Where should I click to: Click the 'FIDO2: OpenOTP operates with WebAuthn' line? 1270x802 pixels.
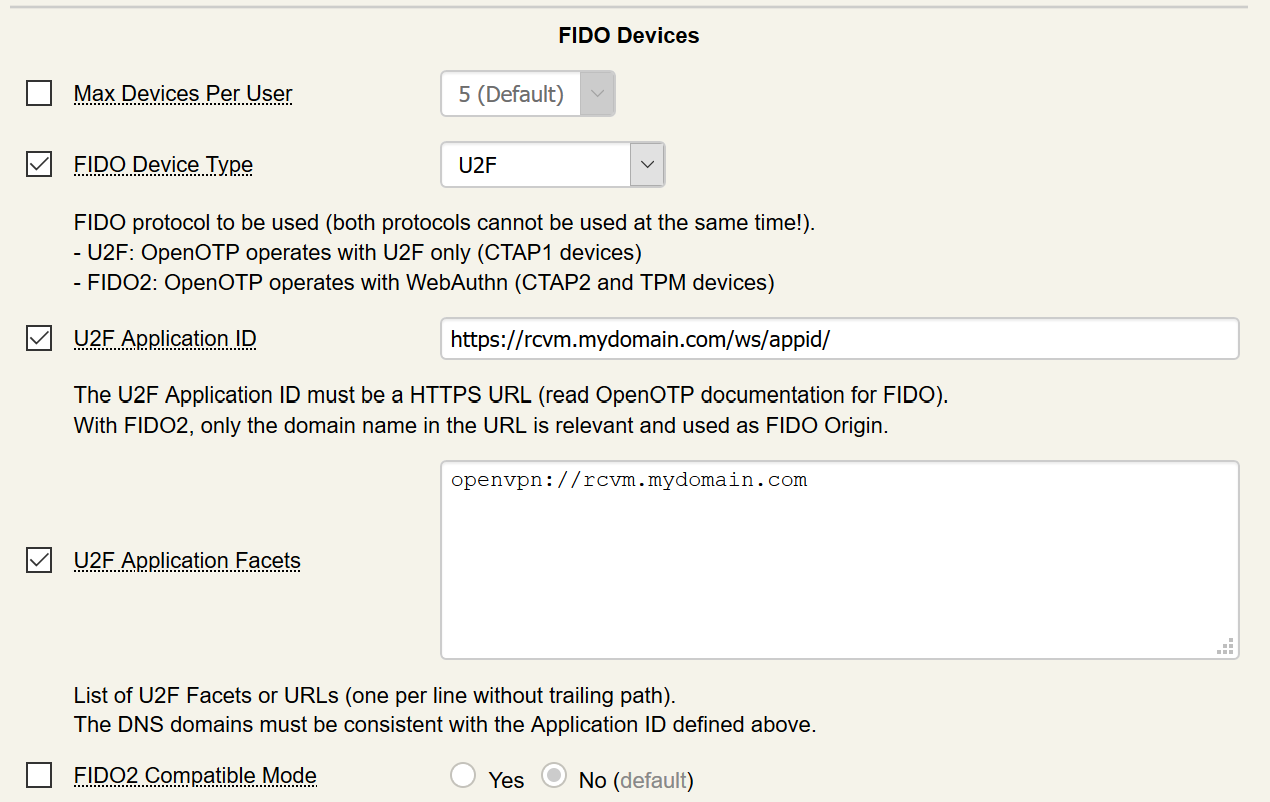[x=424, y=282]
